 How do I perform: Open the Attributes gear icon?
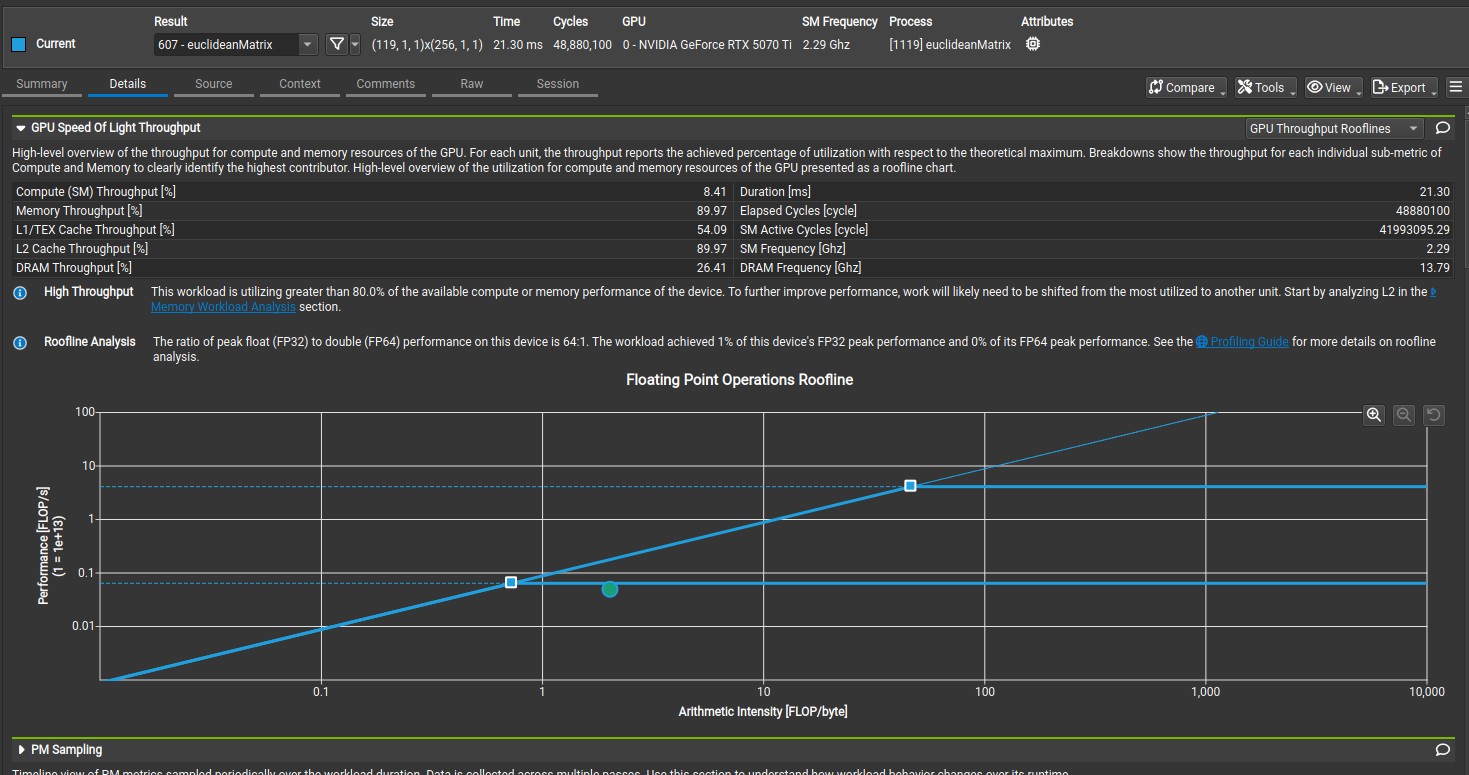[x=1033, y=44]
